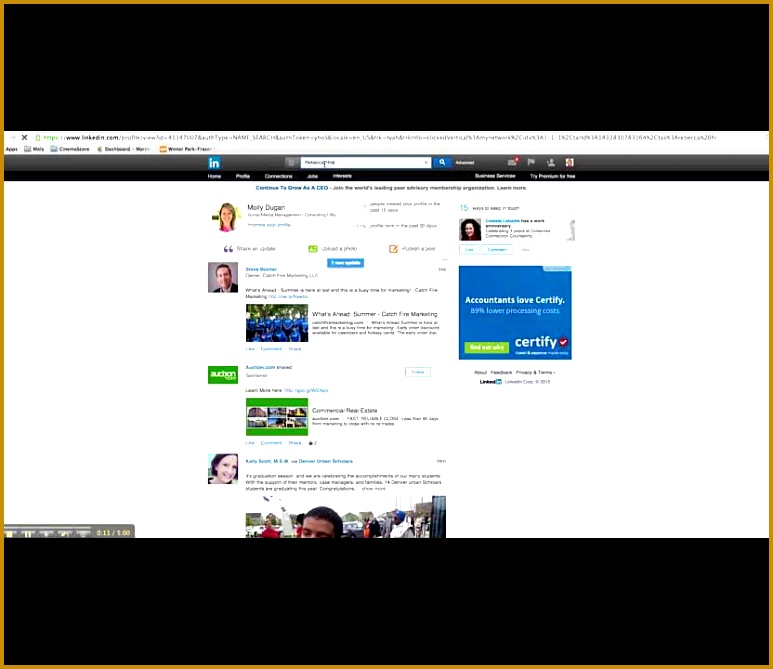The height and width of the screenshot is (669, 773).
Task: Click Steve Bocher profile photo
Action: tap(223, 278)
